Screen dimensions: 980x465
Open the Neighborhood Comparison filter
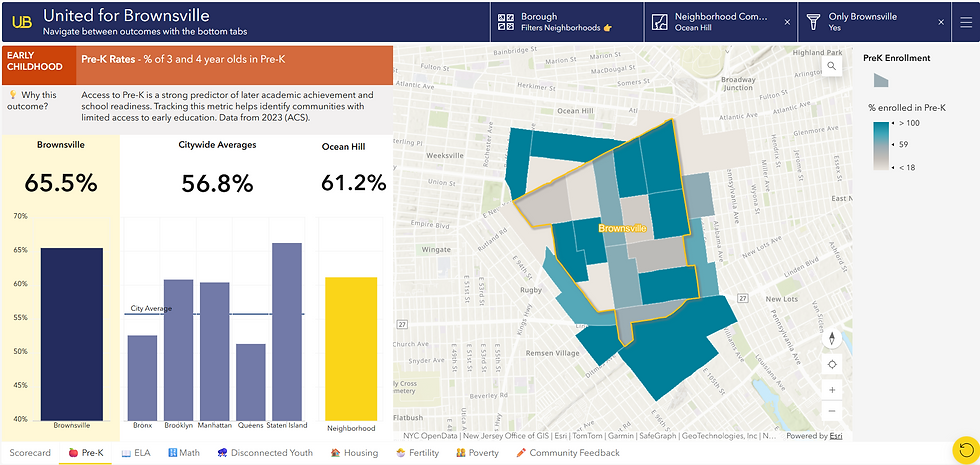(721, 22)
